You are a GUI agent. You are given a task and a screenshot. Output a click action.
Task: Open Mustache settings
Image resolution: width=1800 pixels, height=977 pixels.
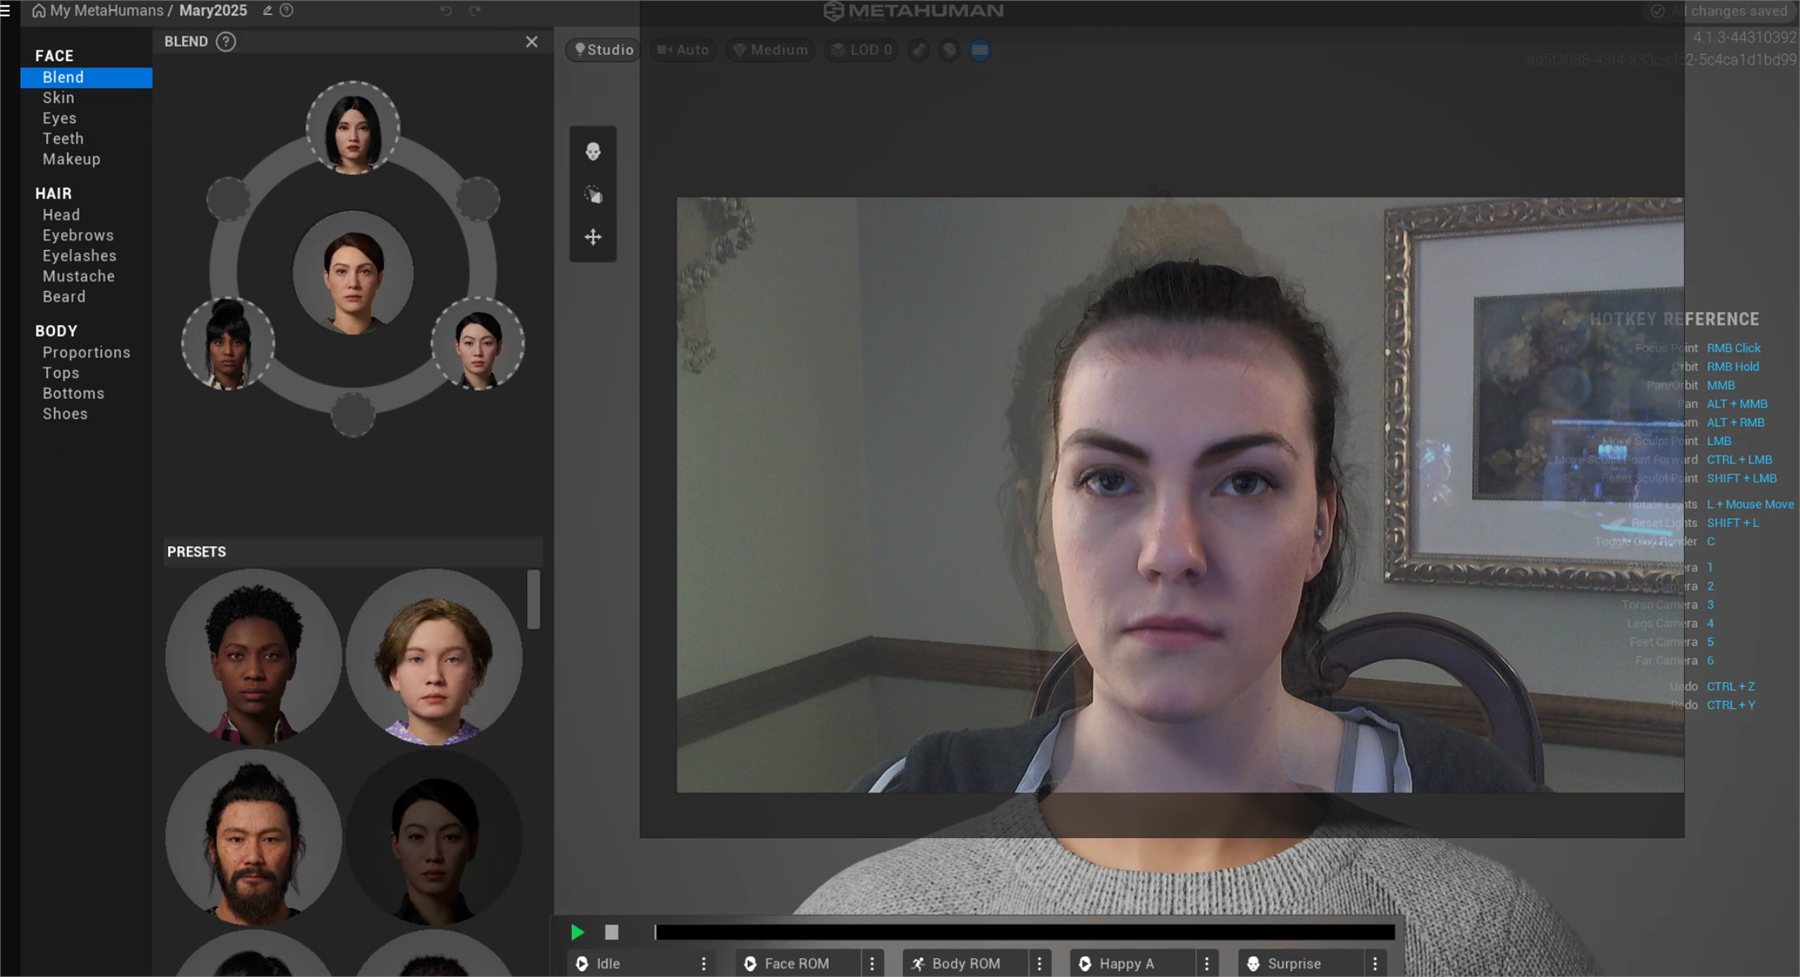[78, 276]
